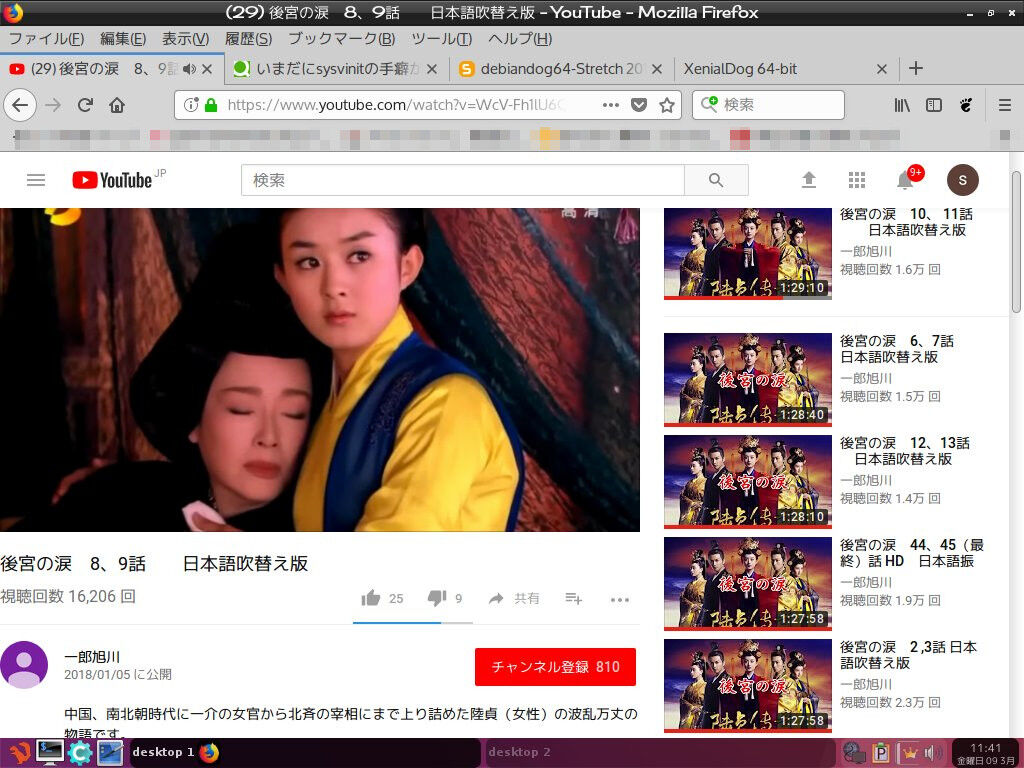This screenshot has height=768, width=1024.
Task: Open the ヘルプ menu
Action: tap(520, 39)
